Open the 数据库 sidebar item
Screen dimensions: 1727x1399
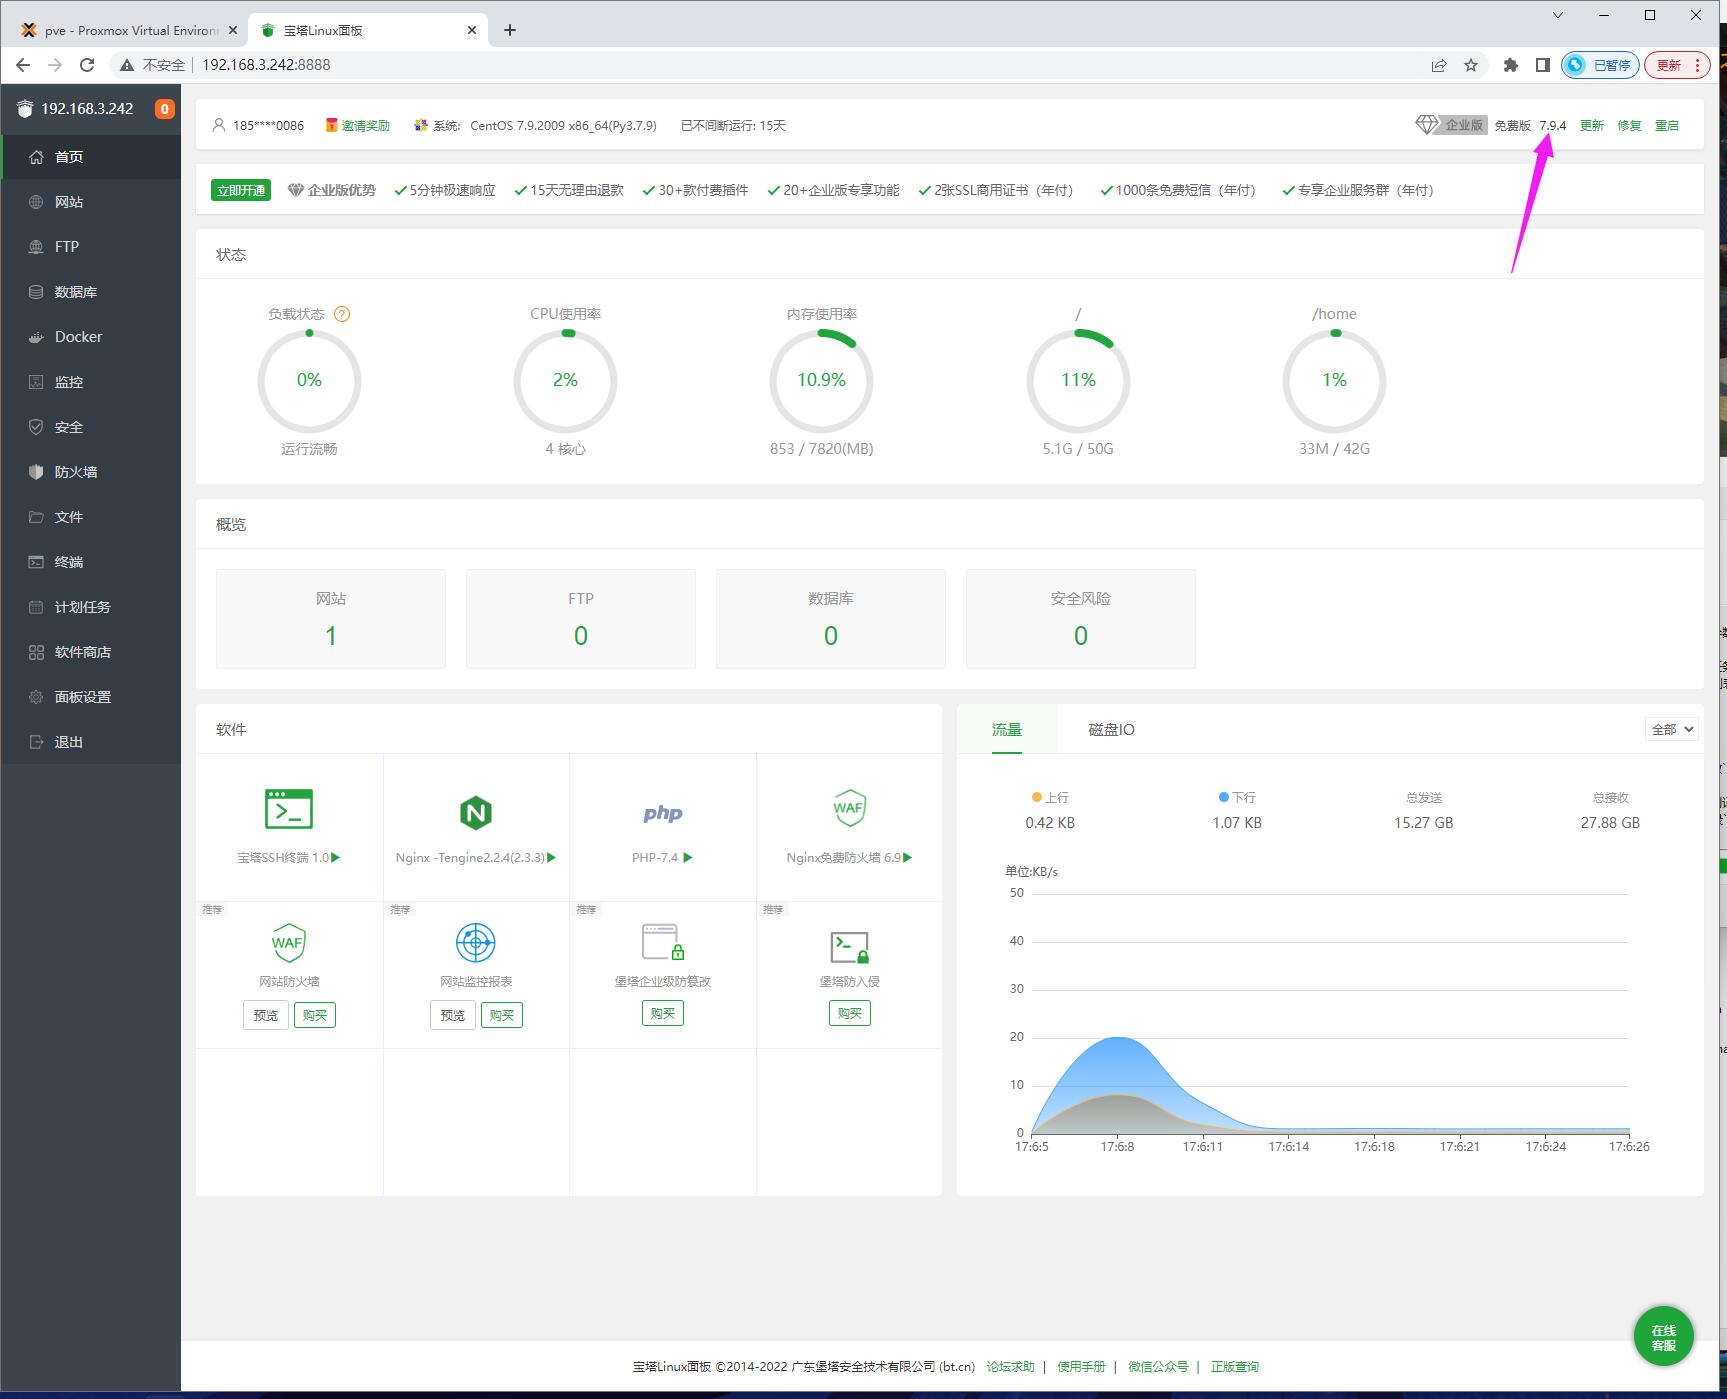(91, 292)
